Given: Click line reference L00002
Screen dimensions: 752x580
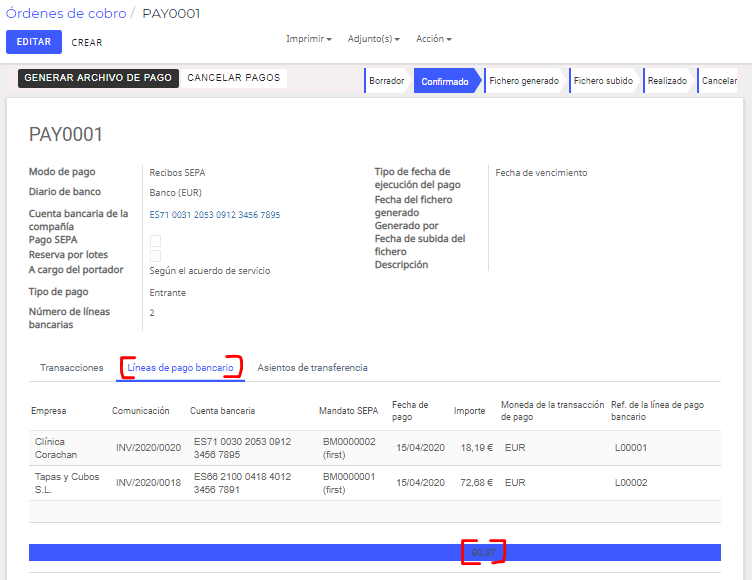Looking at the screenshot, I should (x=631, y=483).
